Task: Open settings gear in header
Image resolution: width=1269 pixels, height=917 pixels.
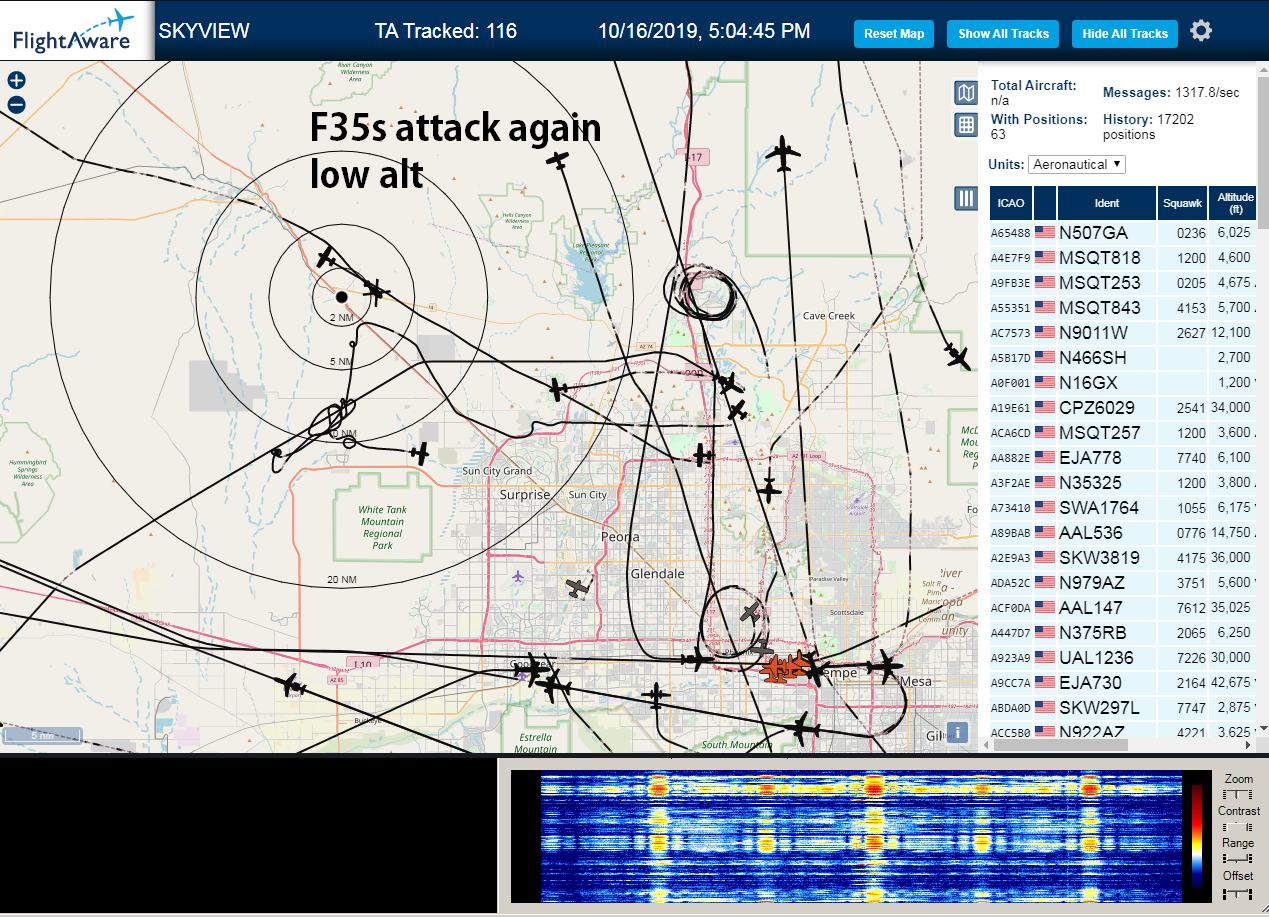Action: (x=1201, y=31)
